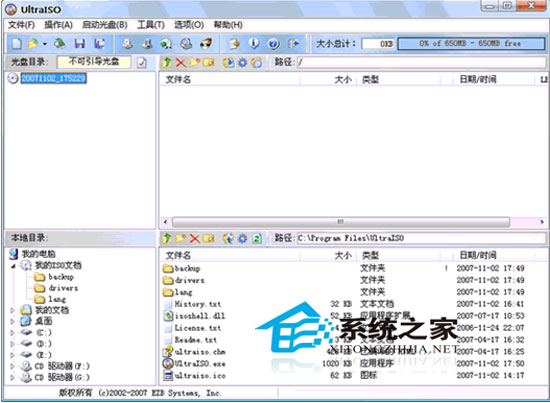Image resolution: width=550 pixels, height=403 pixels.
Task: Click the blue question mark Help icon
Action: [x=273, y=43]
